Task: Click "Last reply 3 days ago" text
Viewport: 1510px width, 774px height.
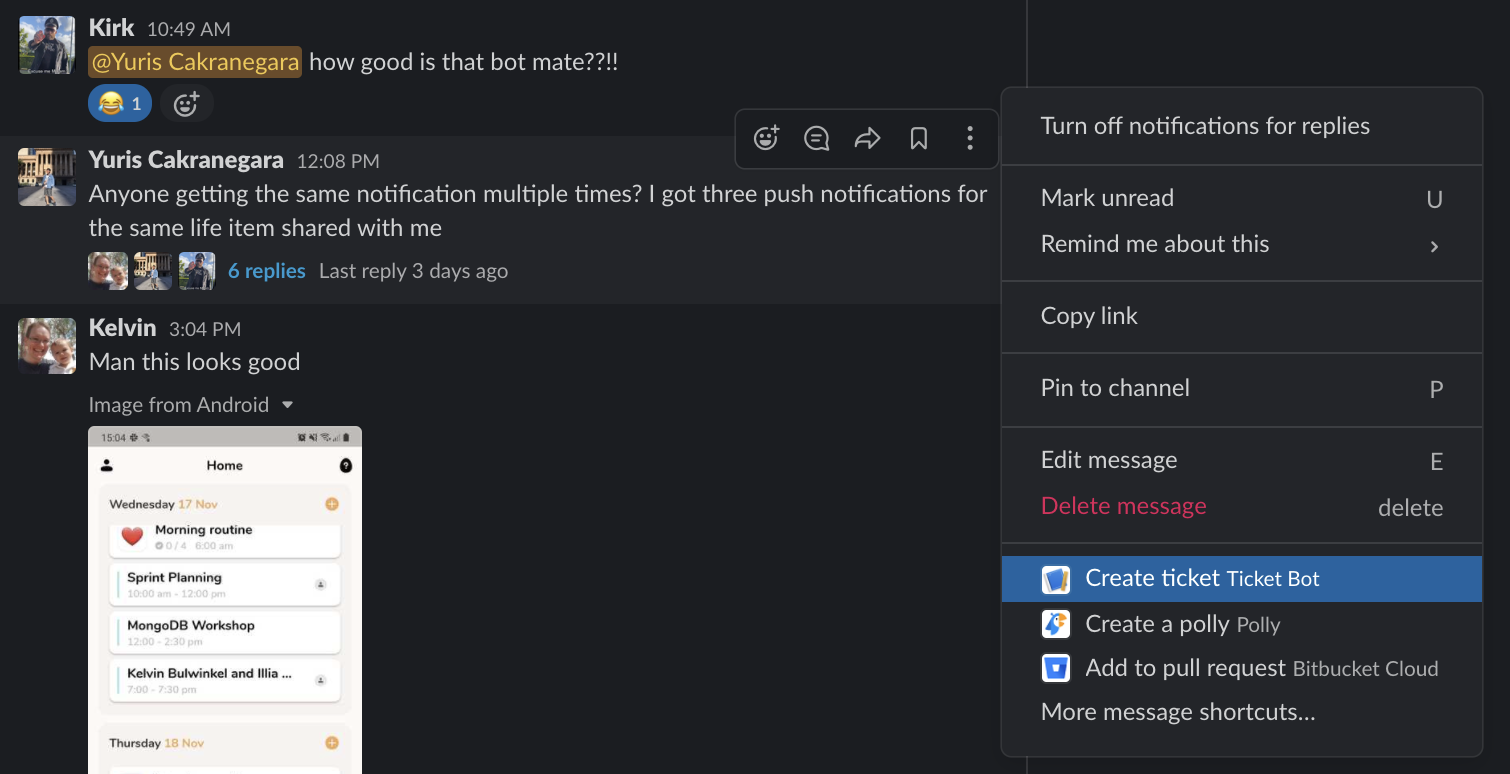Action: coord(413,271)
